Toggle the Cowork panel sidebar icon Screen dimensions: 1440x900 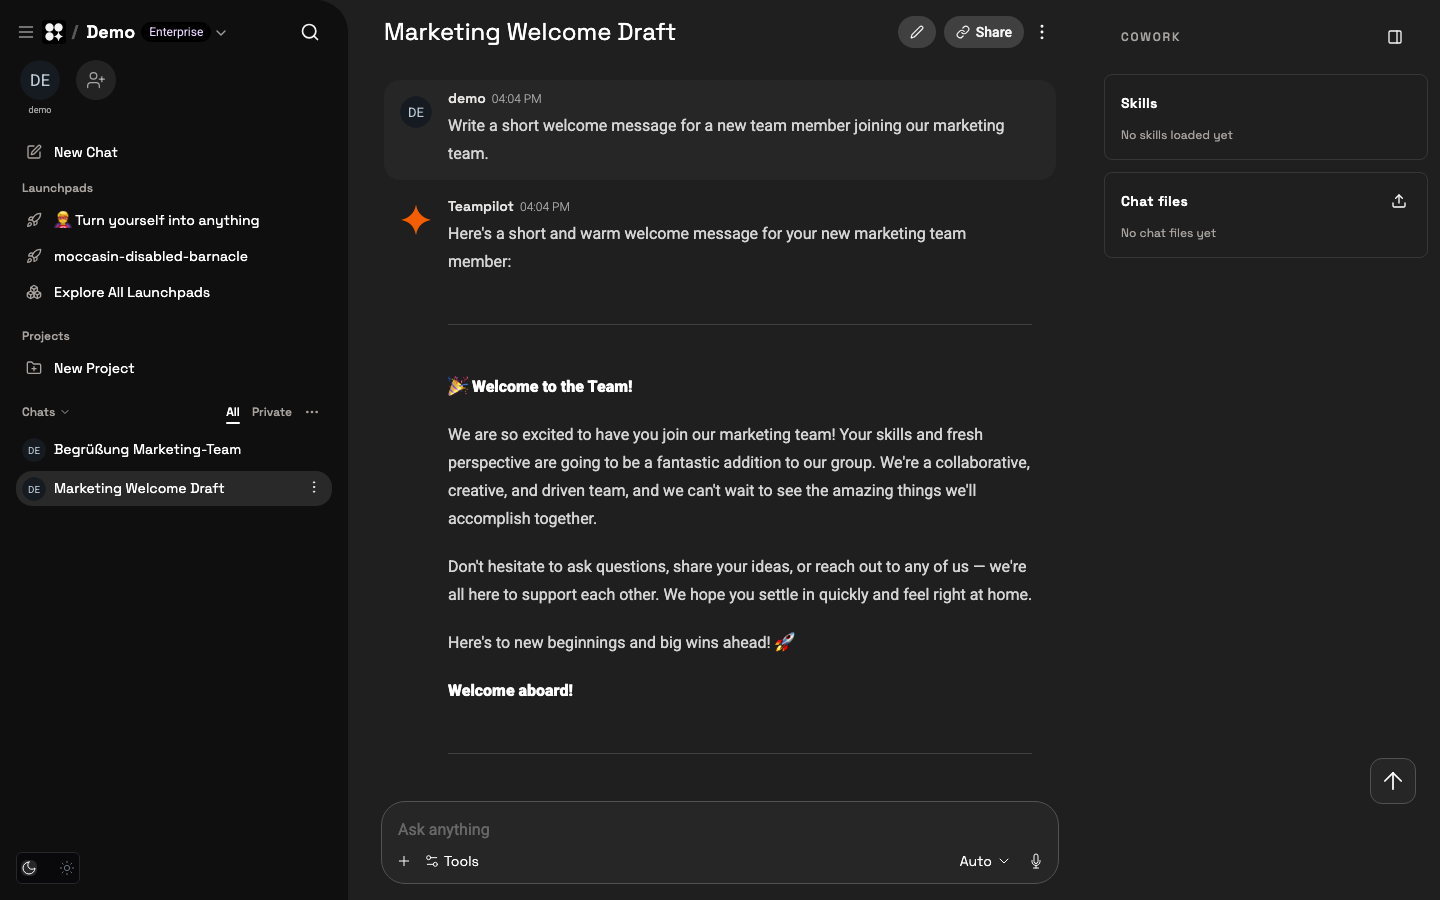[1395, 37]
